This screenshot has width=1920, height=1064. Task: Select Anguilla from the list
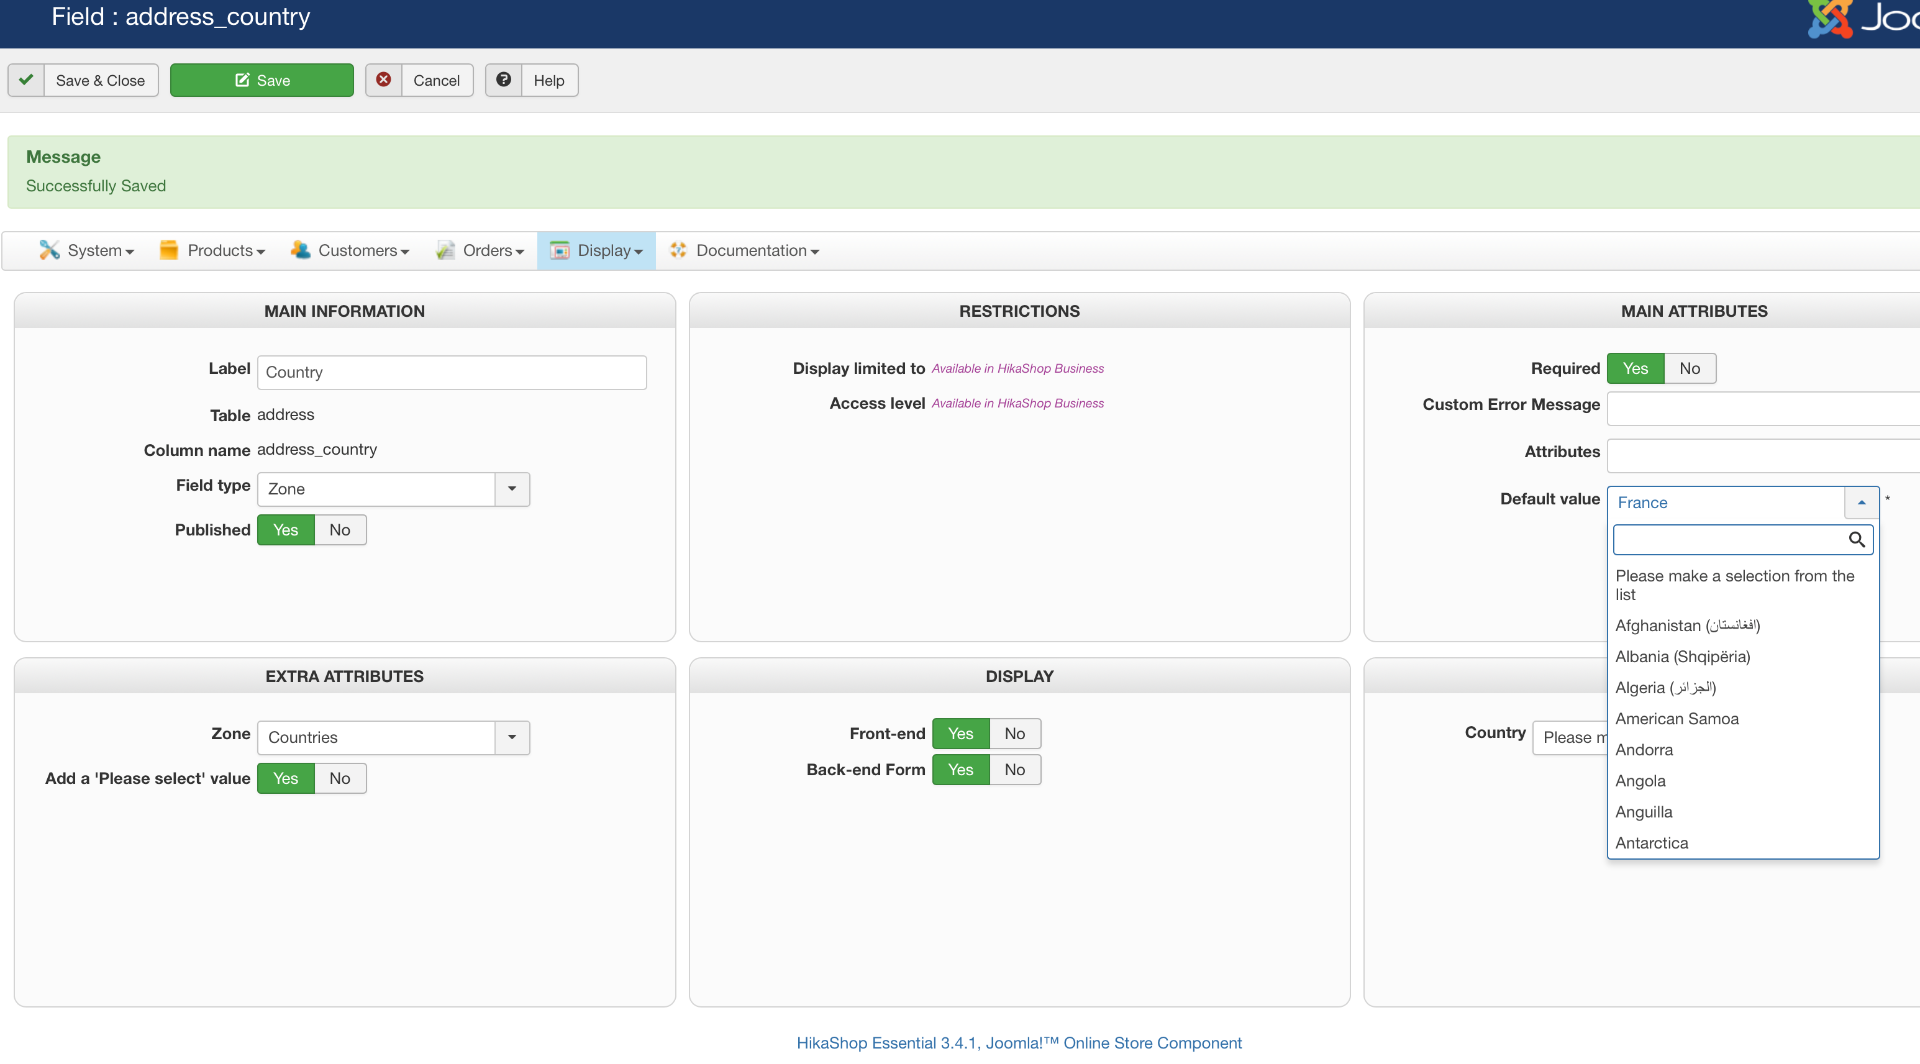pyautogui.click(x=1743, y=812)
